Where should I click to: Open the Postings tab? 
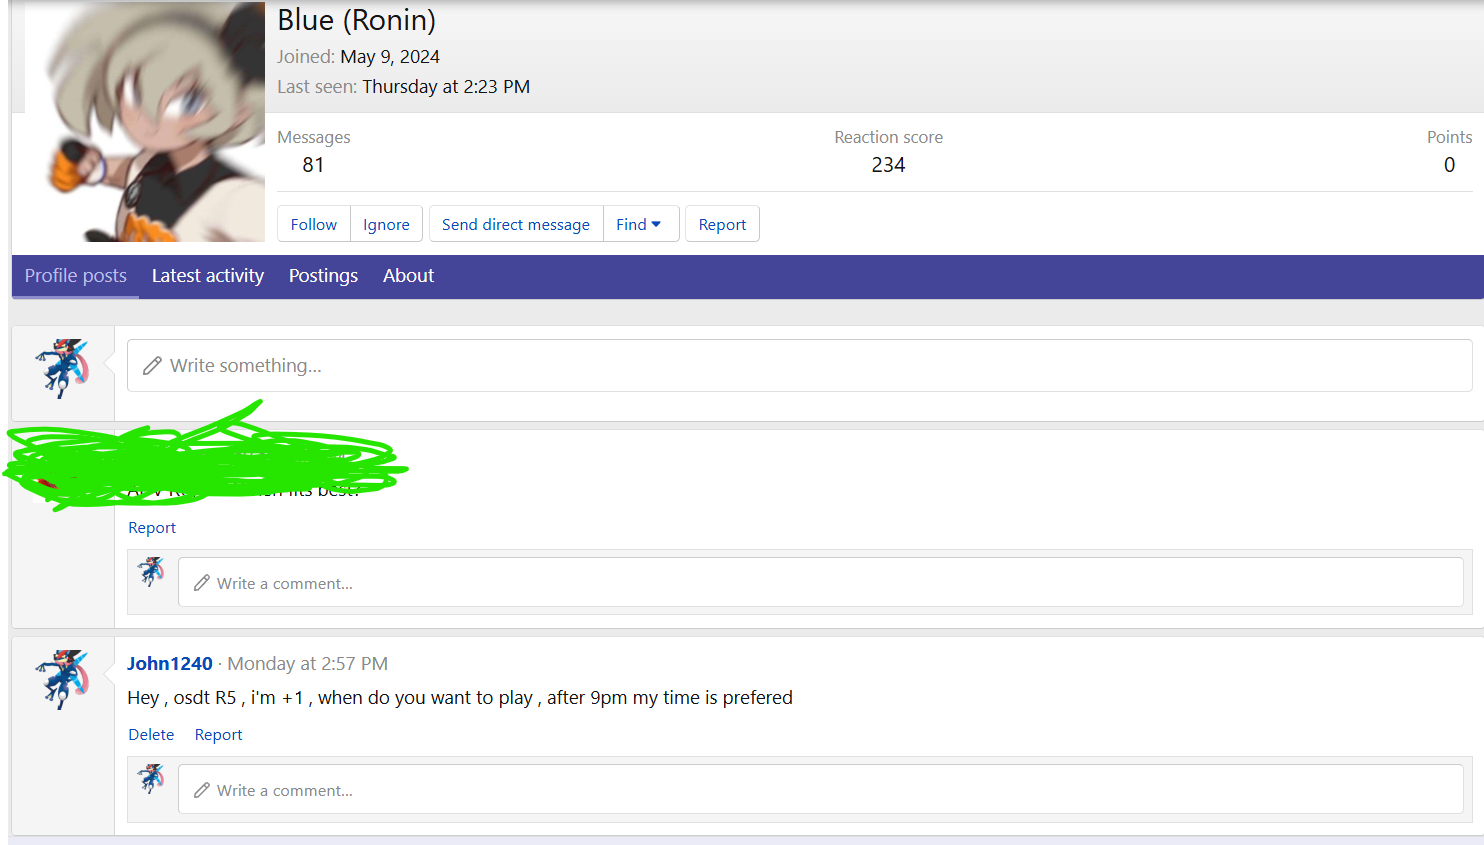coord(323,276)
